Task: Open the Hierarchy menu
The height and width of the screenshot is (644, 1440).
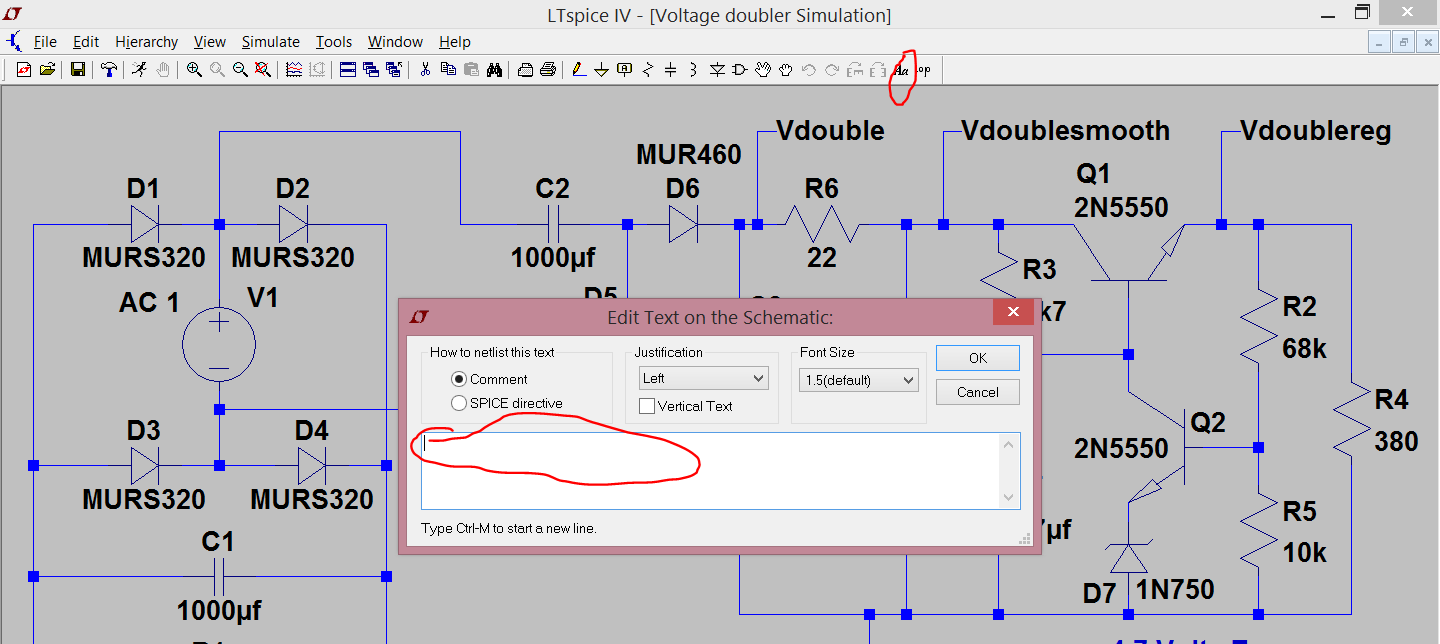Action: click(146, 42)
